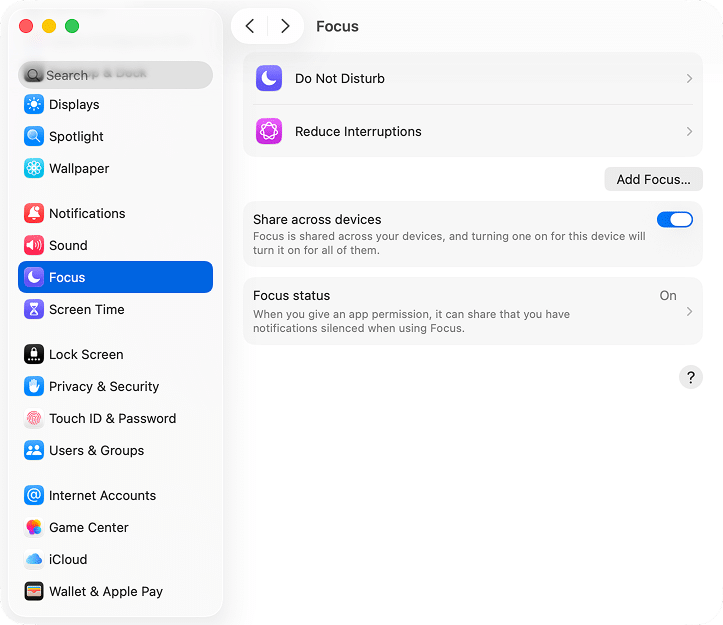Click the Spotlight magnifier icon

pyautogui.click(x=34, y=136)
